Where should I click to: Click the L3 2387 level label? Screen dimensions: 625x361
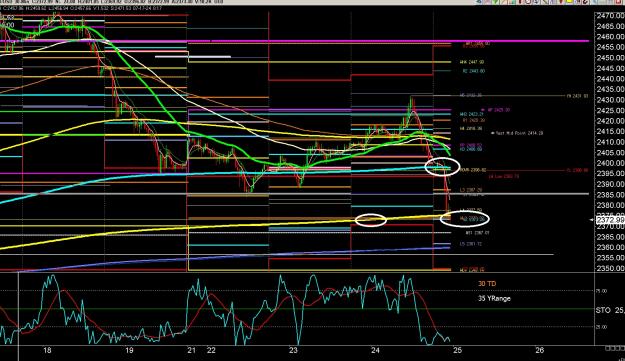coord(471,190)
